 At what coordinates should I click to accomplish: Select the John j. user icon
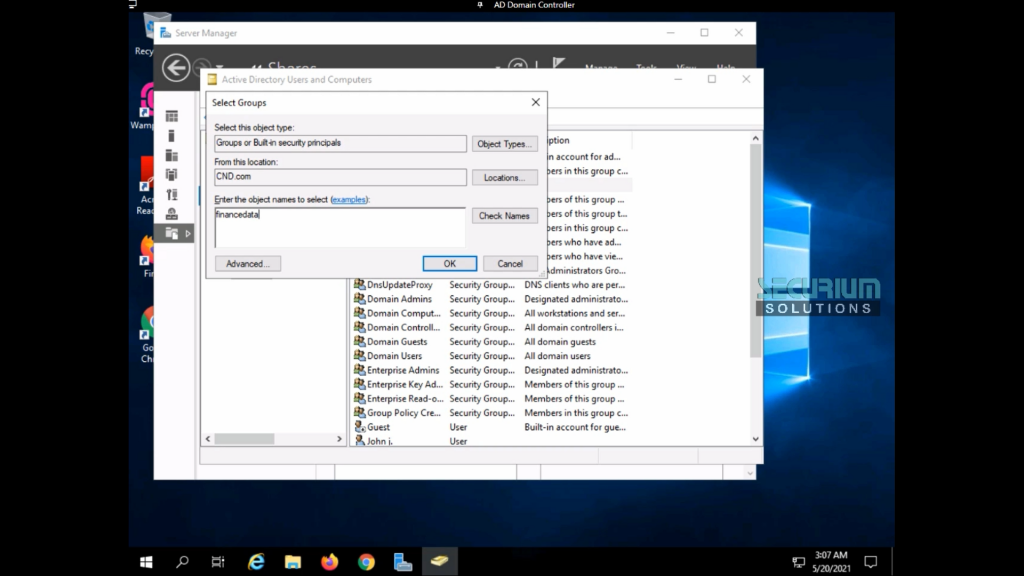[359, 441]
